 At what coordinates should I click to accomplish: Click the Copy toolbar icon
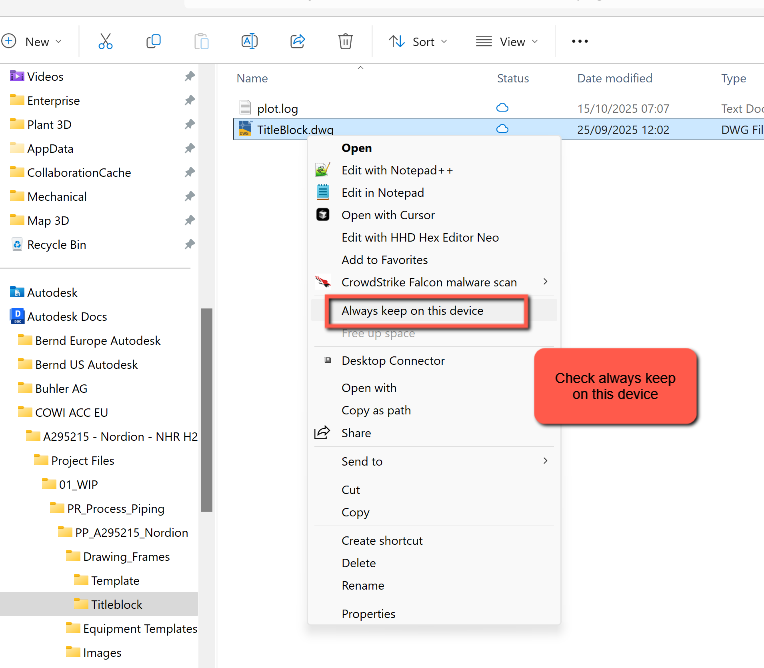point(153,41)
